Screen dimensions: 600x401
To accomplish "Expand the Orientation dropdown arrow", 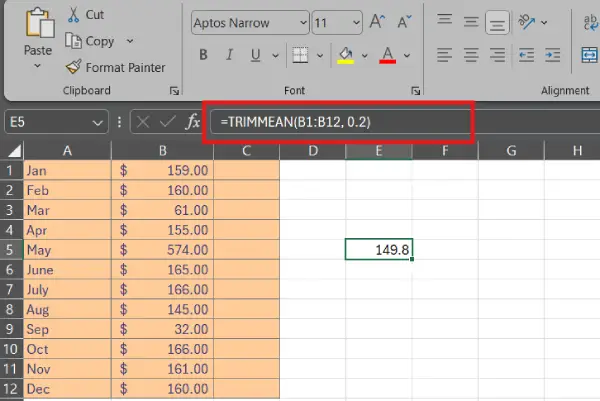I will (544, 23).
